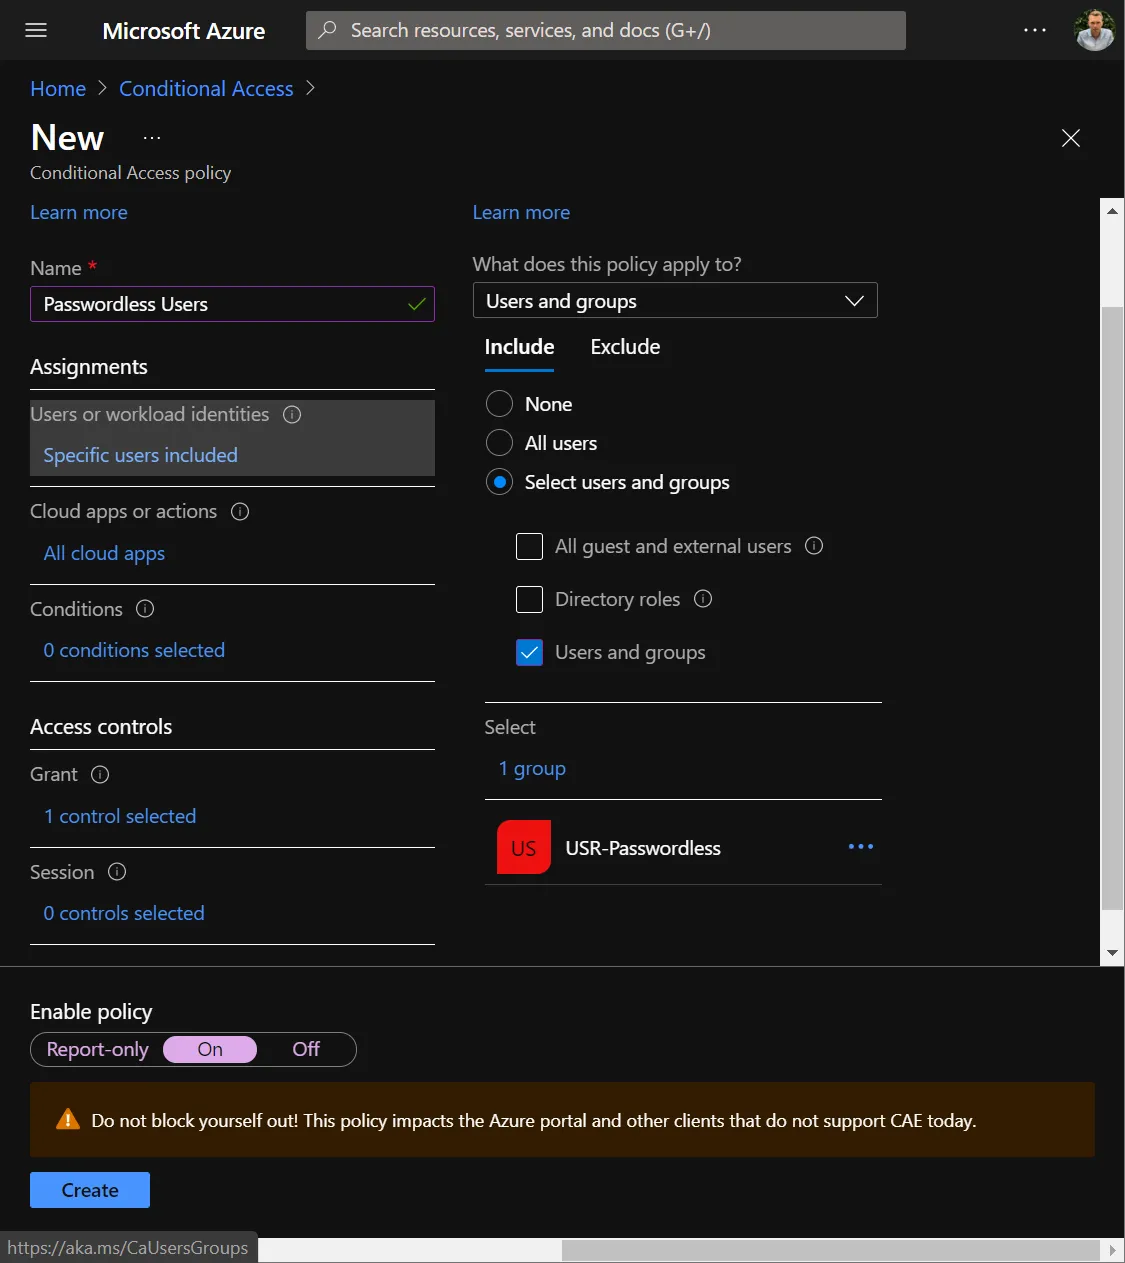Screen dimensions: 1125x1263
Task: Check All guest and external users
Action: [x=529, y=546]
